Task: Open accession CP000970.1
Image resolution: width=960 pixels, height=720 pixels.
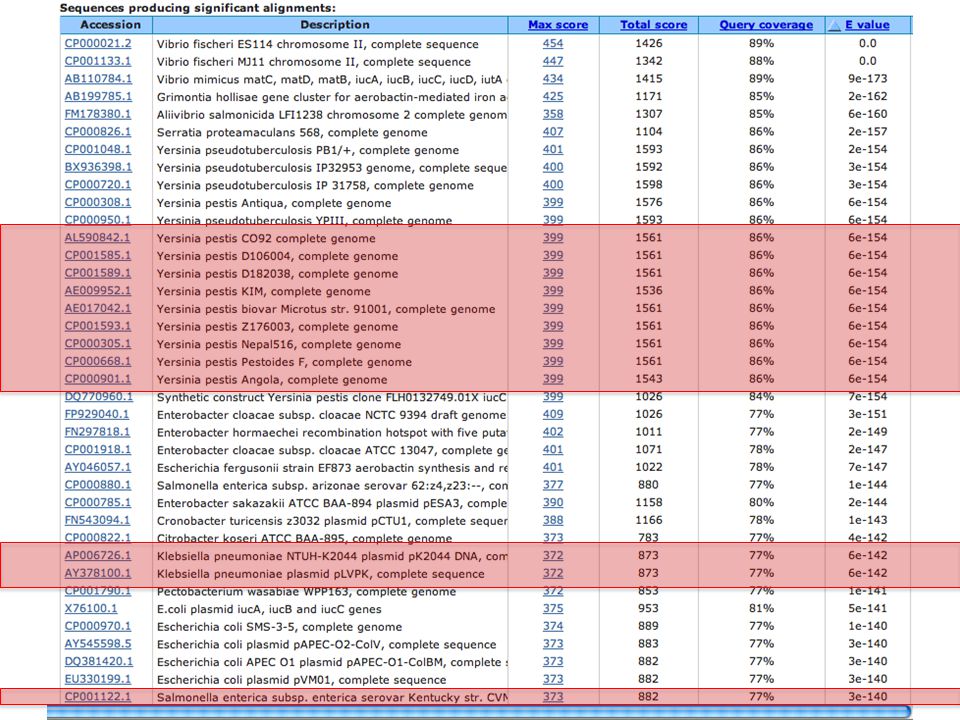Action: (98, 627)
